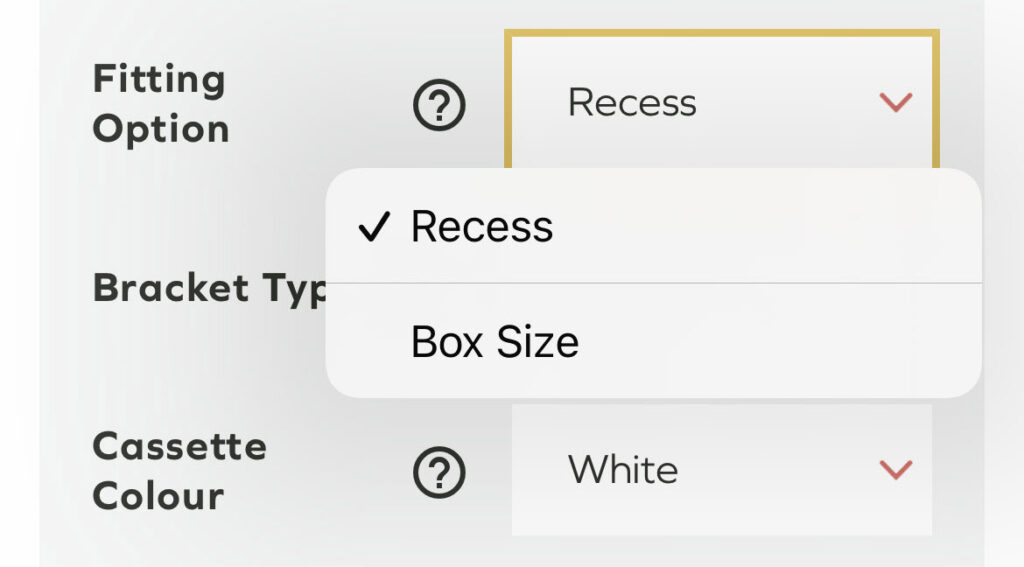Choose Box Size from the popup menu

tap(495, 343)
